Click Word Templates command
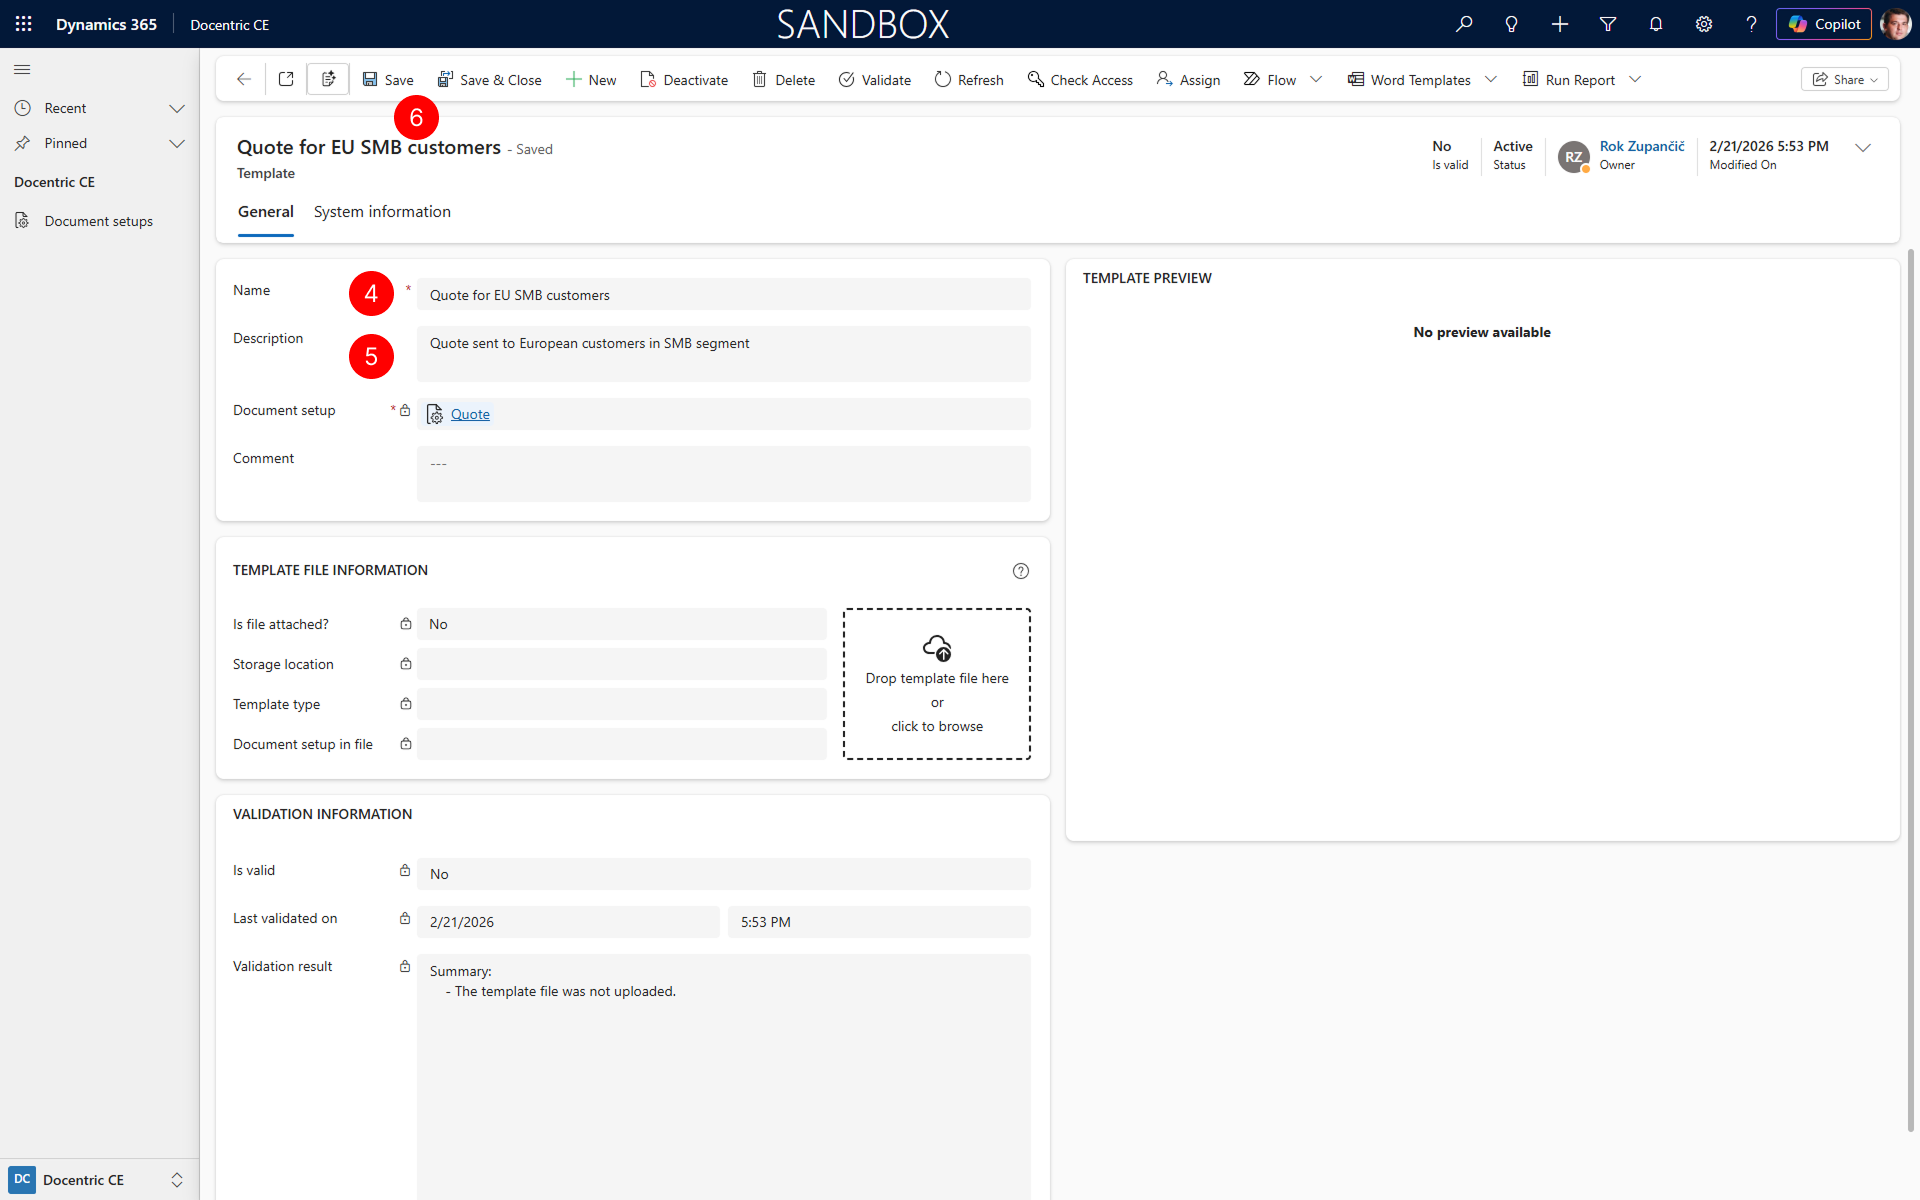This screenshot has height=1200, width=1920. [x=1409, y=79]
